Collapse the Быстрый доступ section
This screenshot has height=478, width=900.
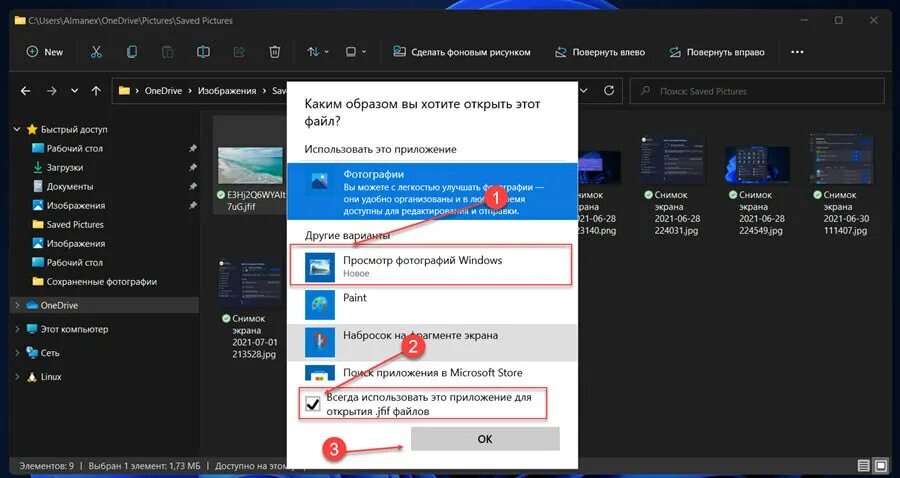point(17,130)
